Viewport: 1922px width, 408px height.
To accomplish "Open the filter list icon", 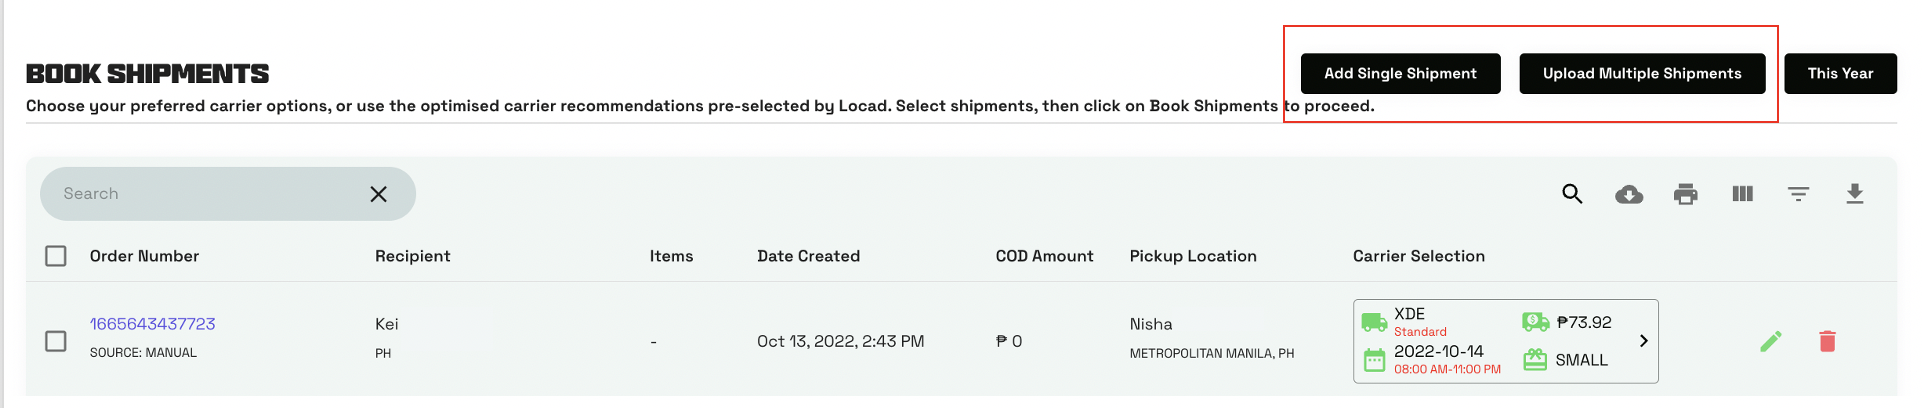I will 1798,194.
